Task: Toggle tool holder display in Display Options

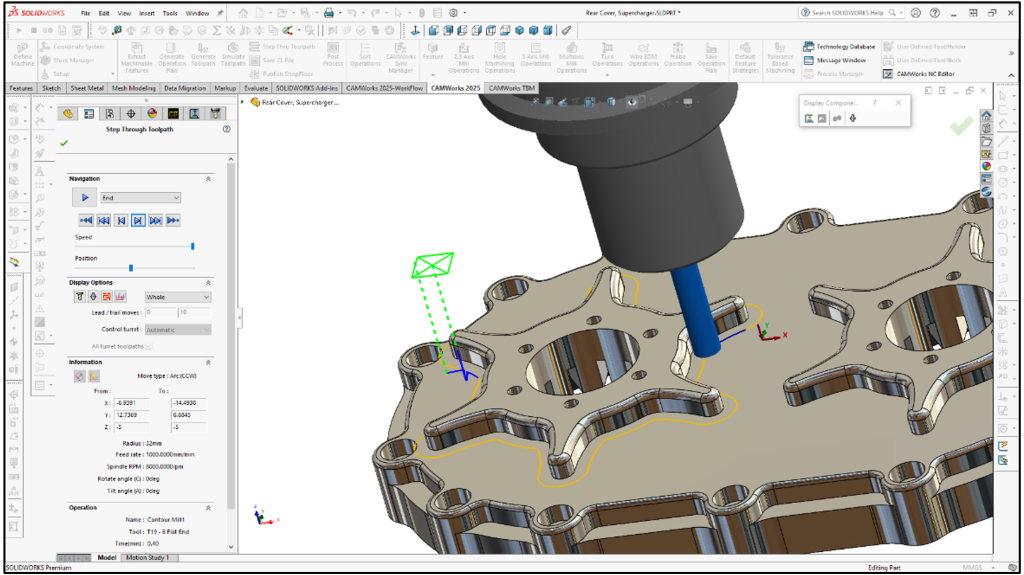Action: [x=93, y=297]
